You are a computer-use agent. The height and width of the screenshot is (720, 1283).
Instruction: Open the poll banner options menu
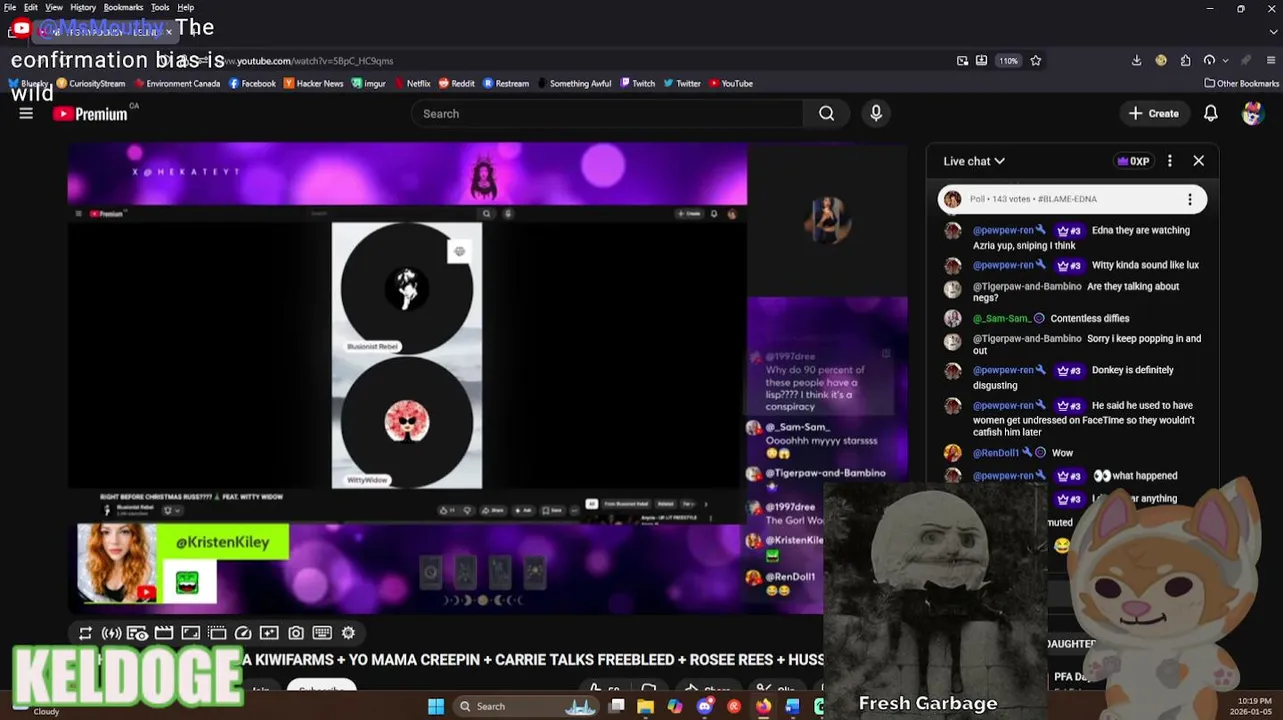(x=1189, y=199)
